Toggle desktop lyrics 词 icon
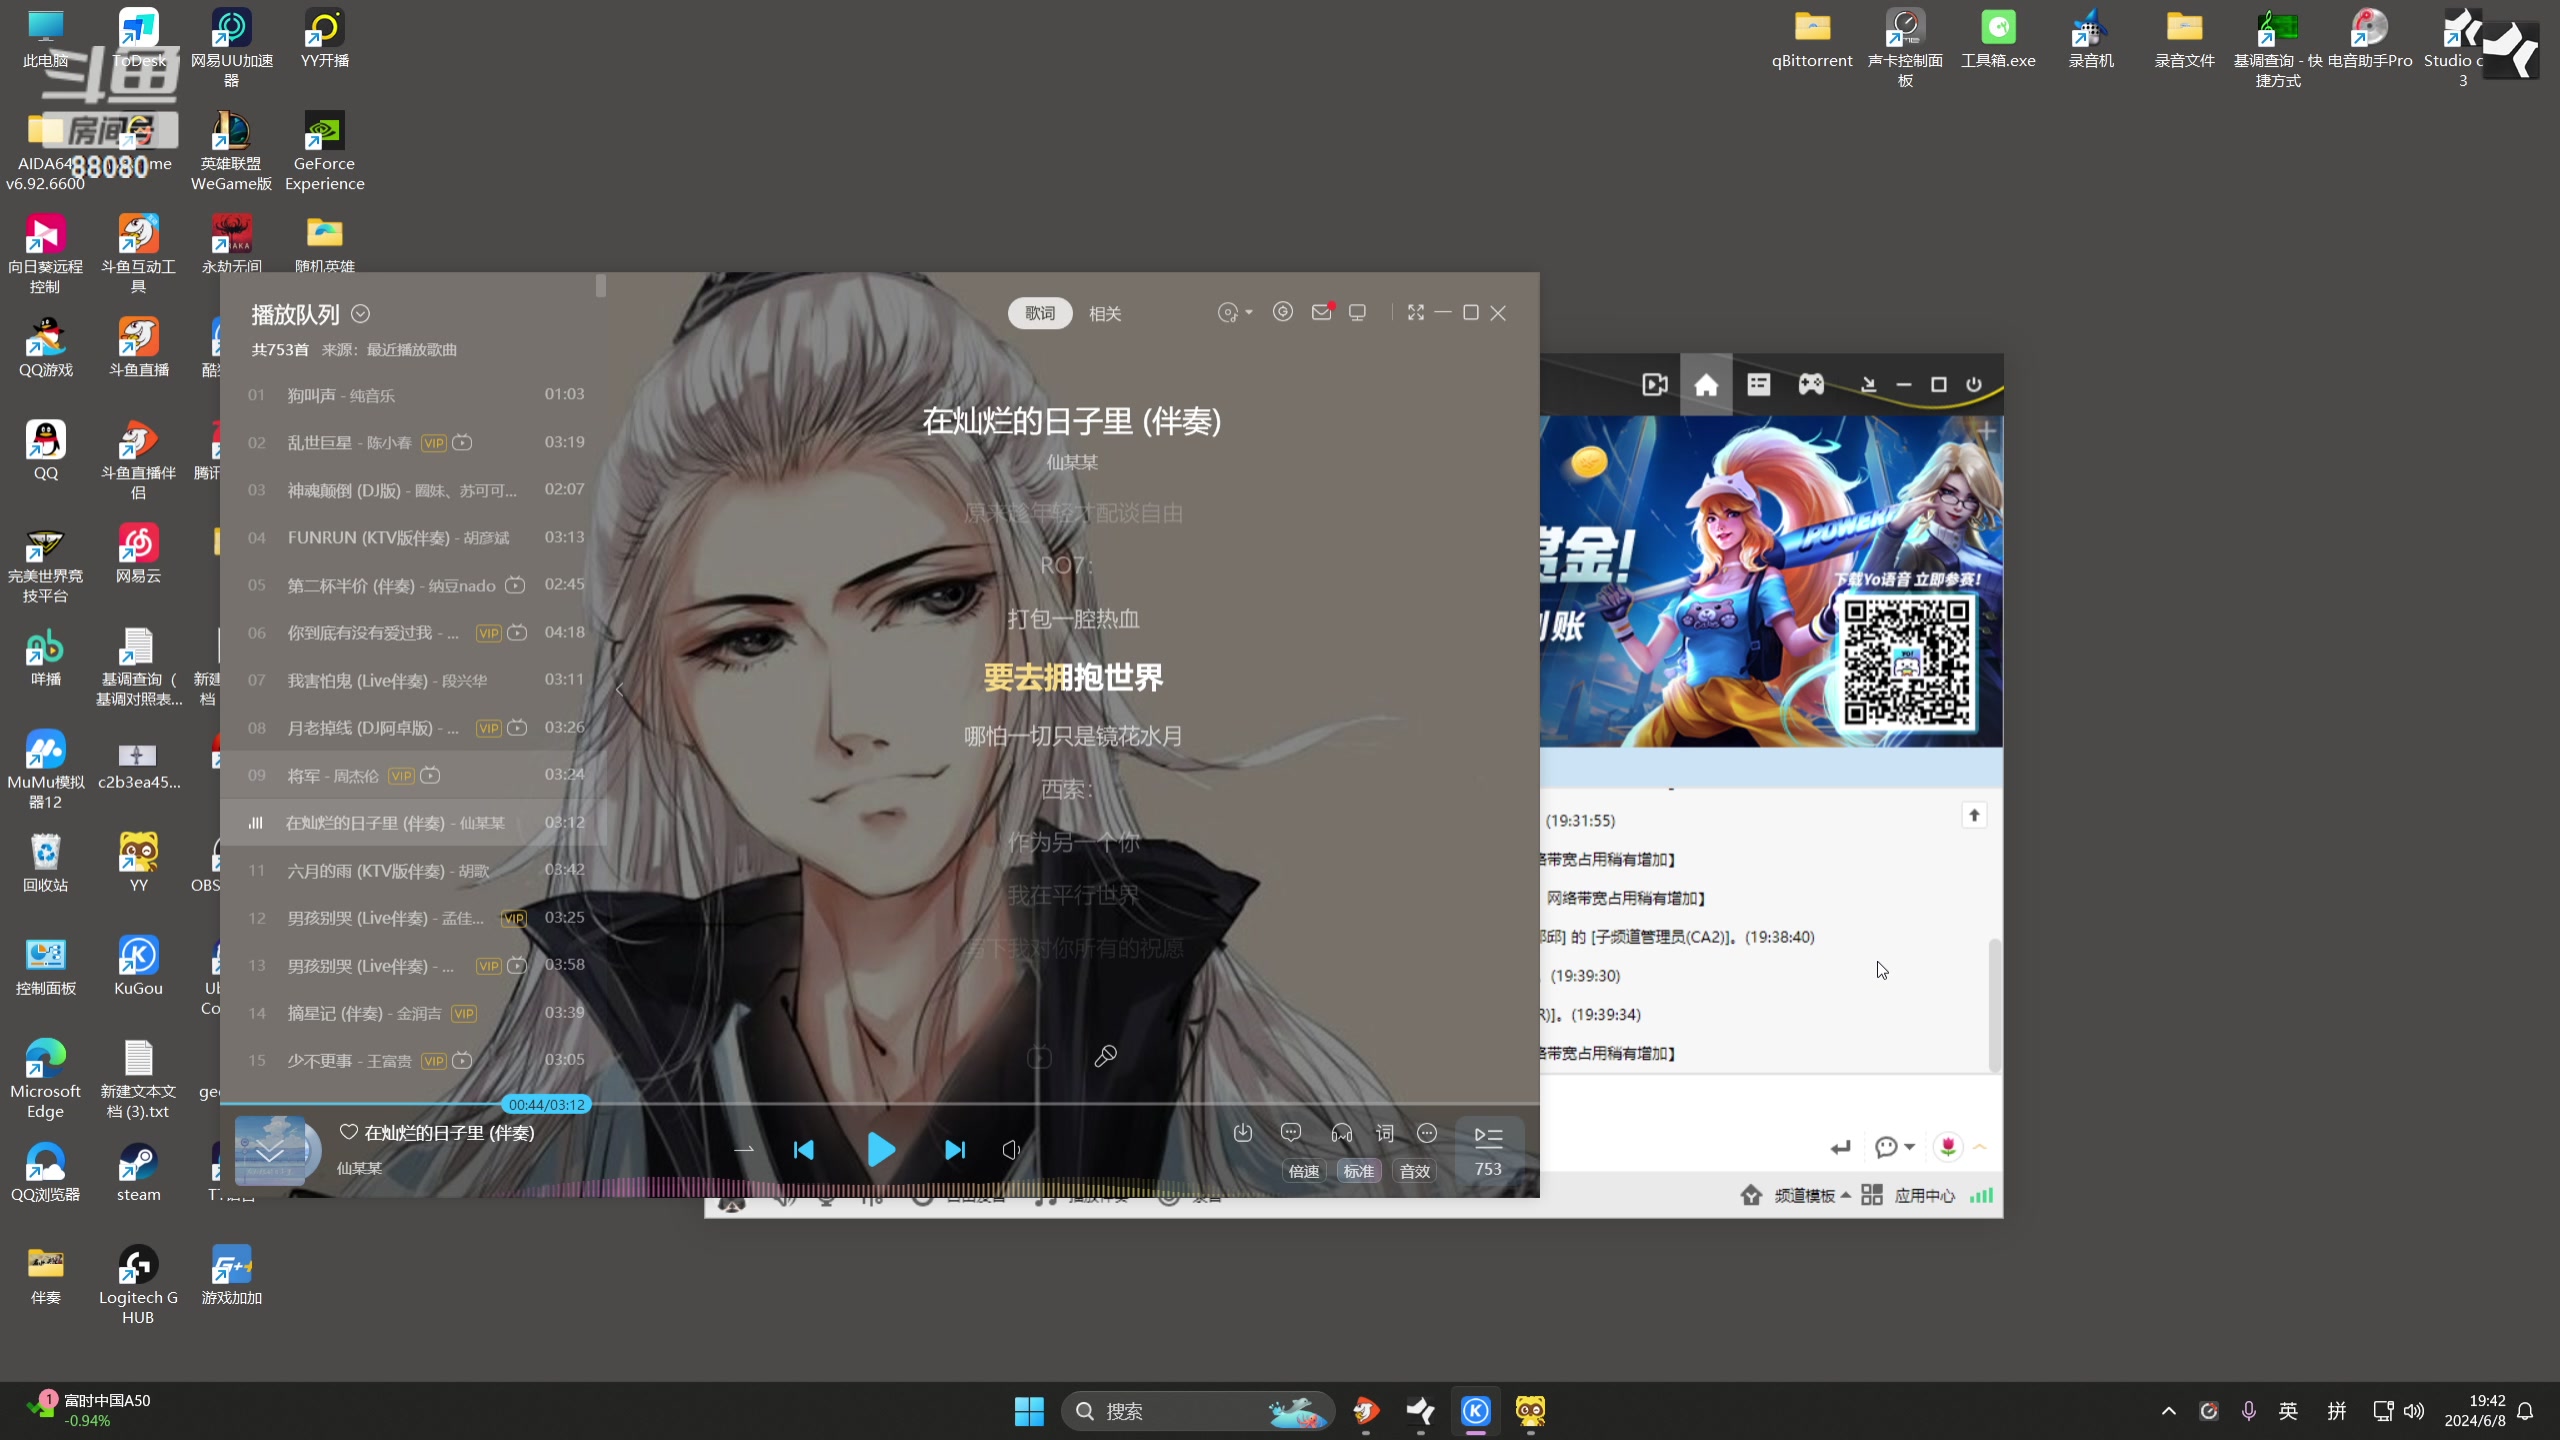 1384,1133
